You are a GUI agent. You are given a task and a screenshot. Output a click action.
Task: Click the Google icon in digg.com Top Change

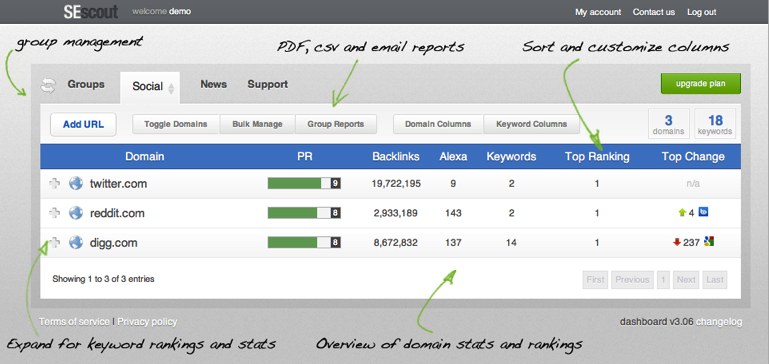[709, 241]
